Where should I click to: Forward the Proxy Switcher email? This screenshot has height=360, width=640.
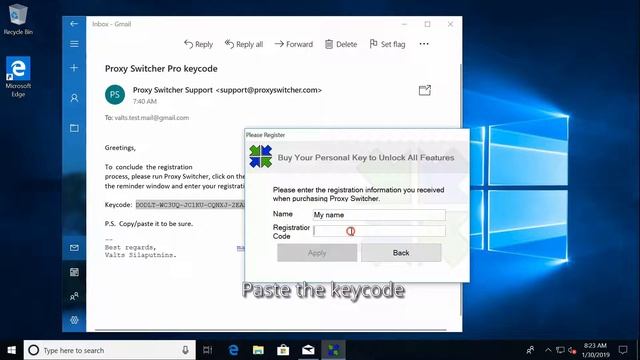(x=293, y=44)
